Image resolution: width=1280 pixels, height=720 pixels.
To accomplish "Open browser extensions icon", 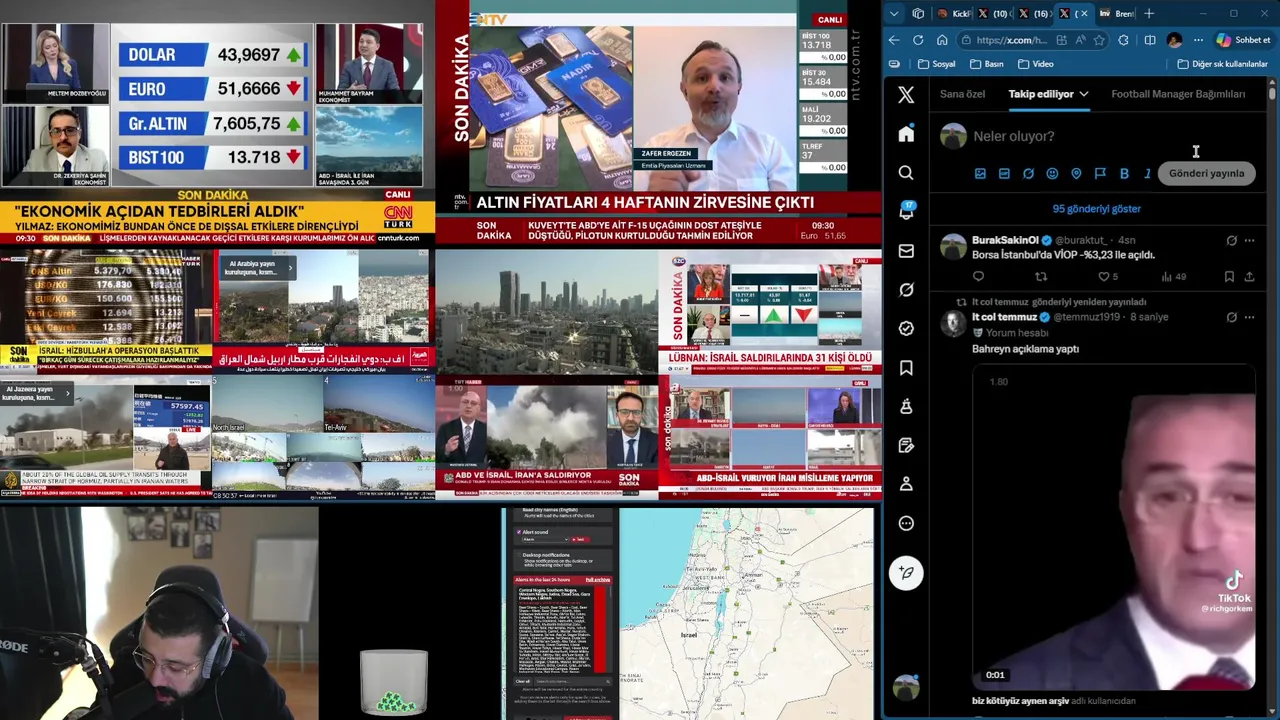I will point(1123,40).
